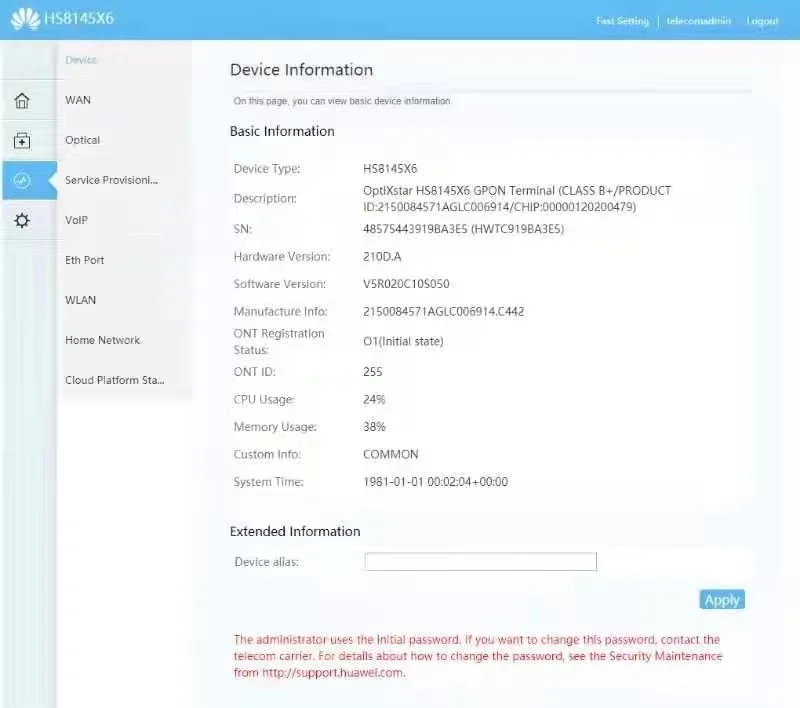Open advanced settings gear icon
800x708 pixels.
tap(22, 221)
